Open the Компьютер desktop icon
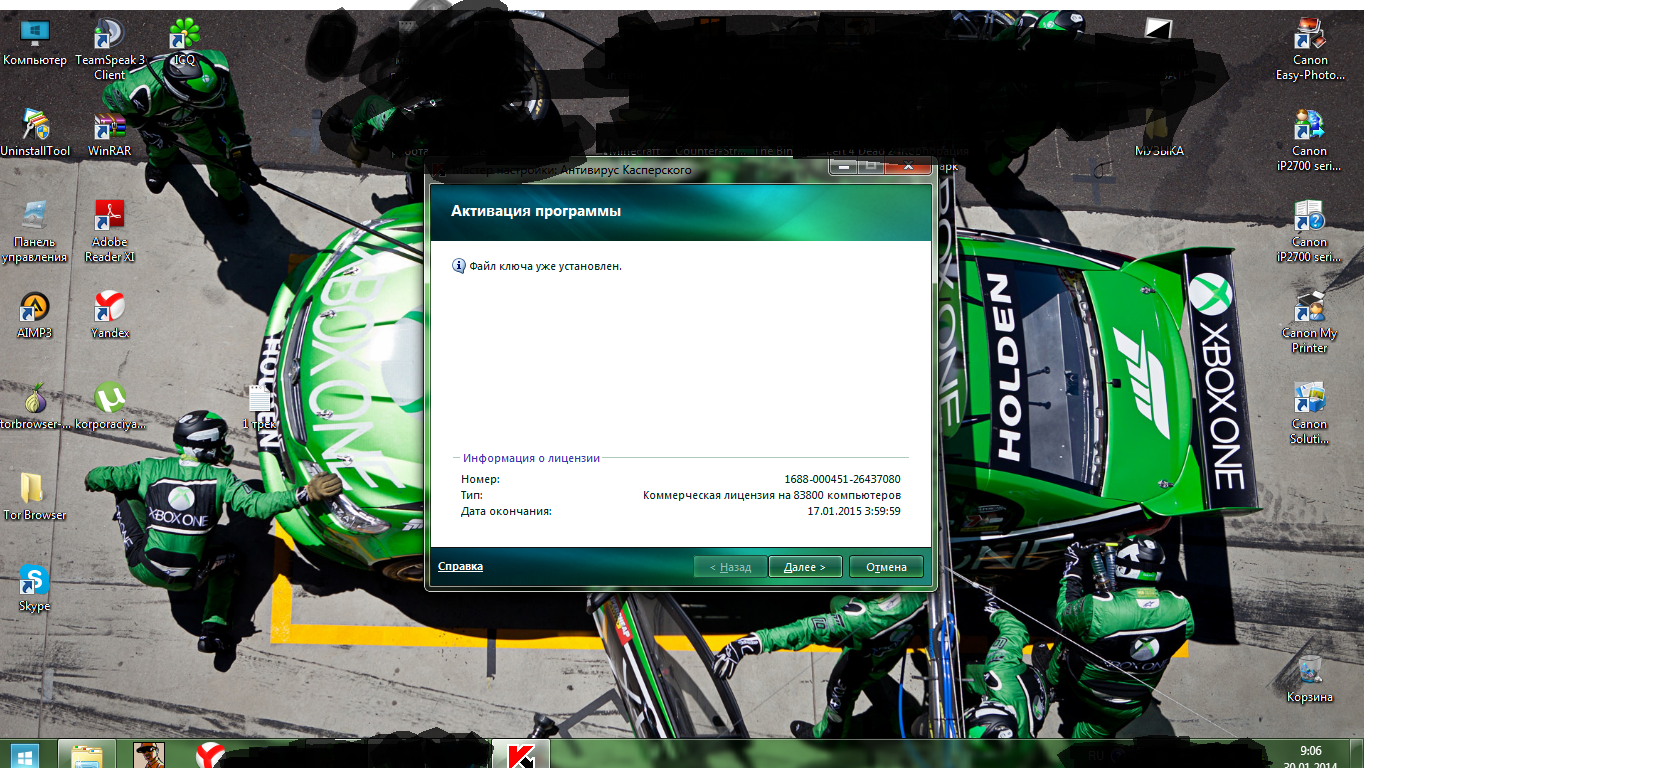1656x768 pixels. coord(35,44)
